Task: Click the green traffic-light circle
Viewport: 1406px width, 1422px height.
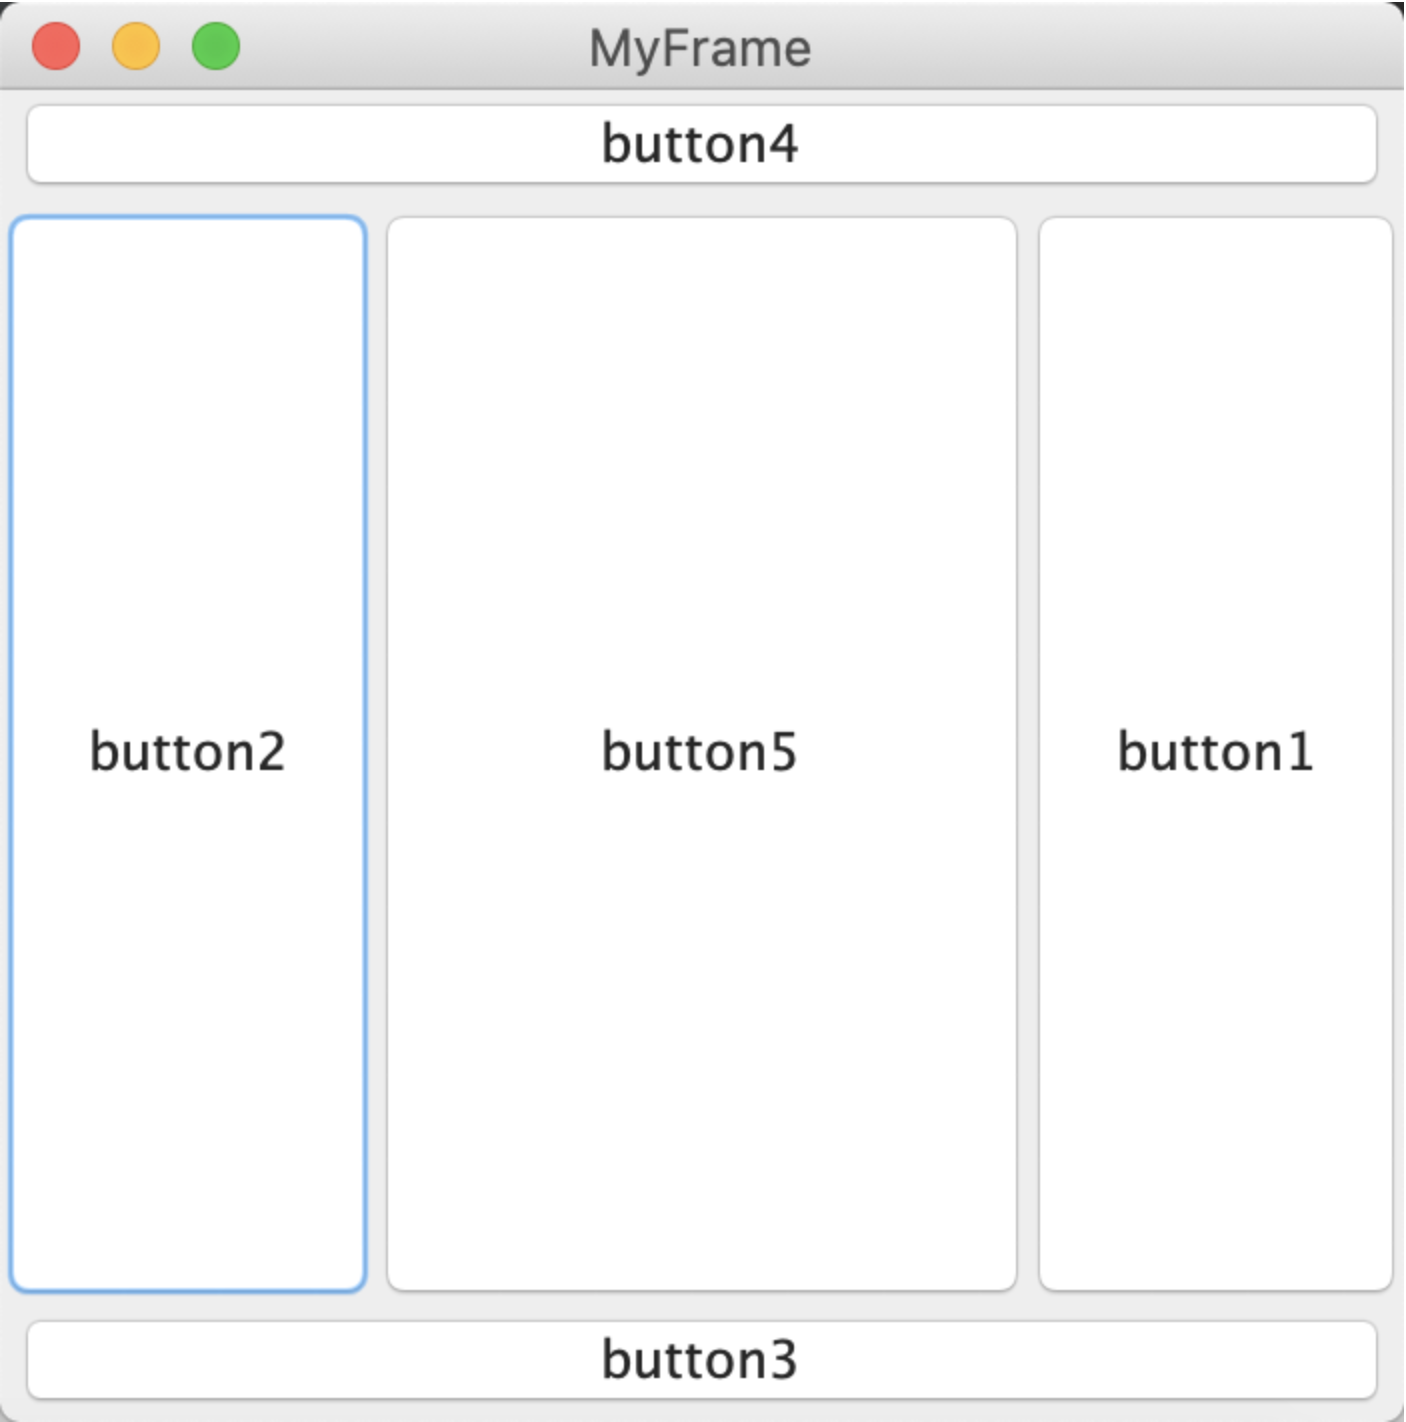Action: [216, 47]
